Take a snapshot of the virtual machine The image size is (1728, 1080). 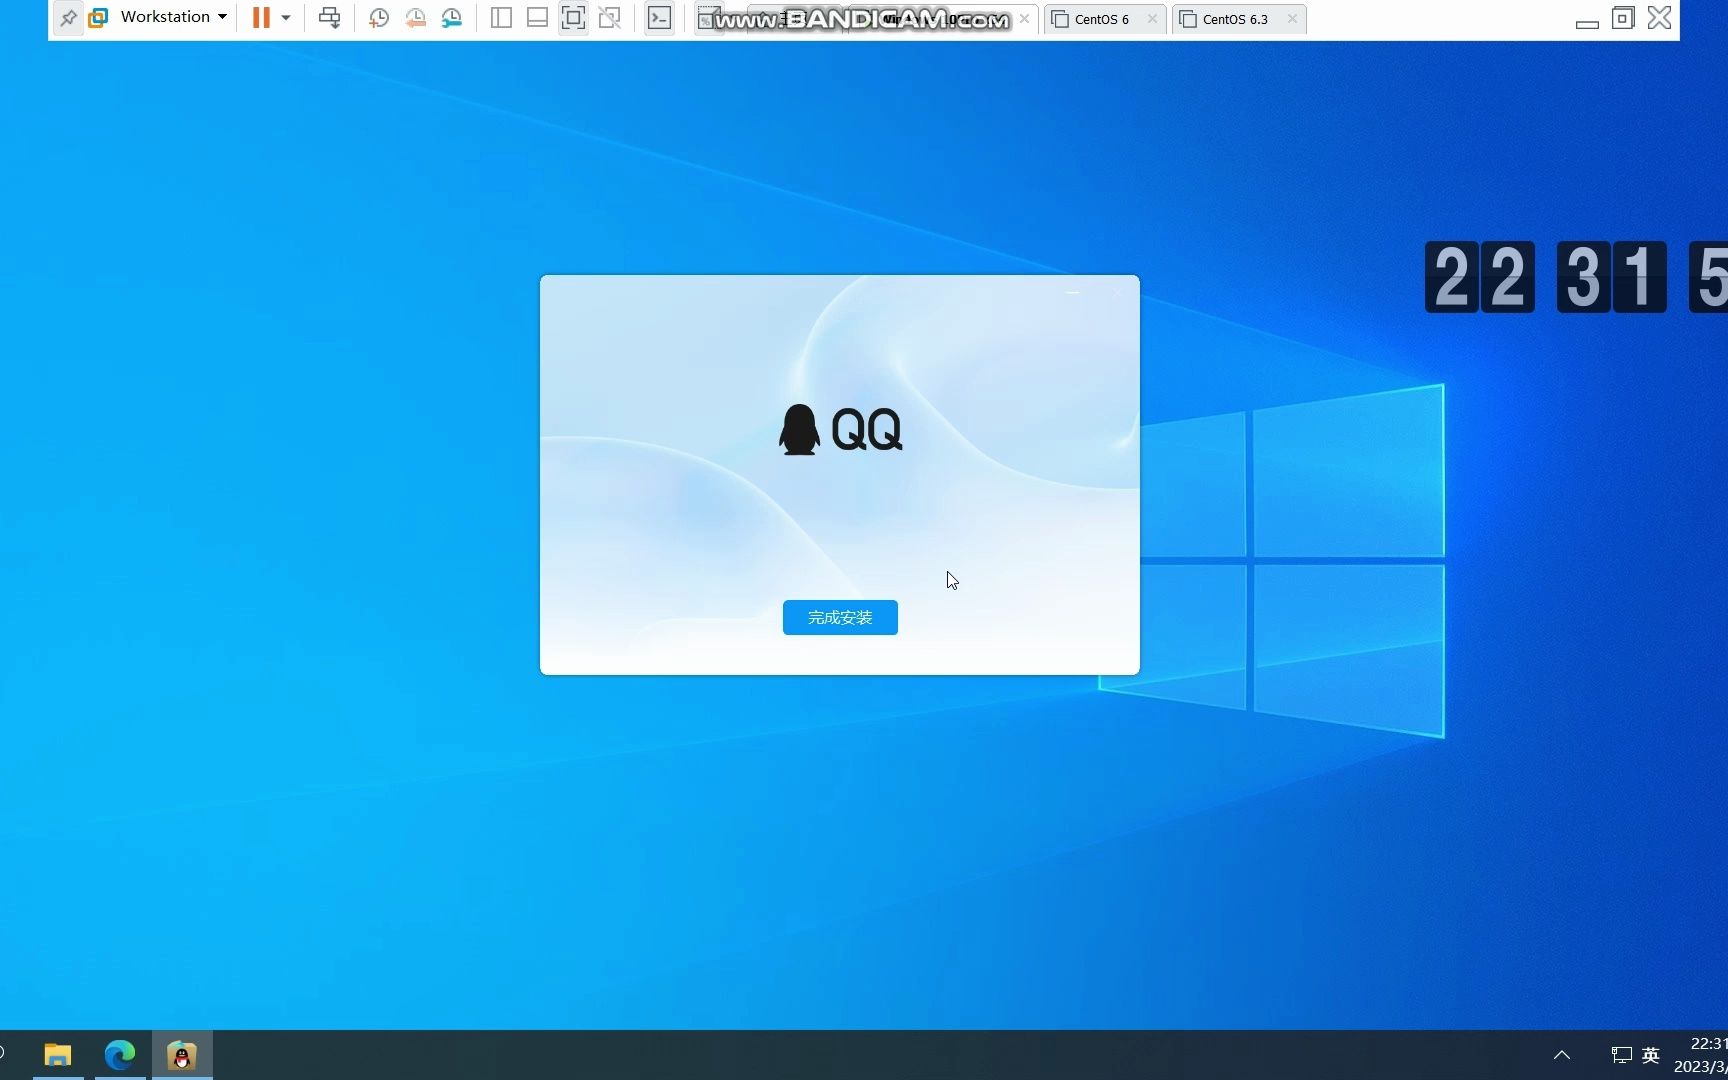(378, 17)
